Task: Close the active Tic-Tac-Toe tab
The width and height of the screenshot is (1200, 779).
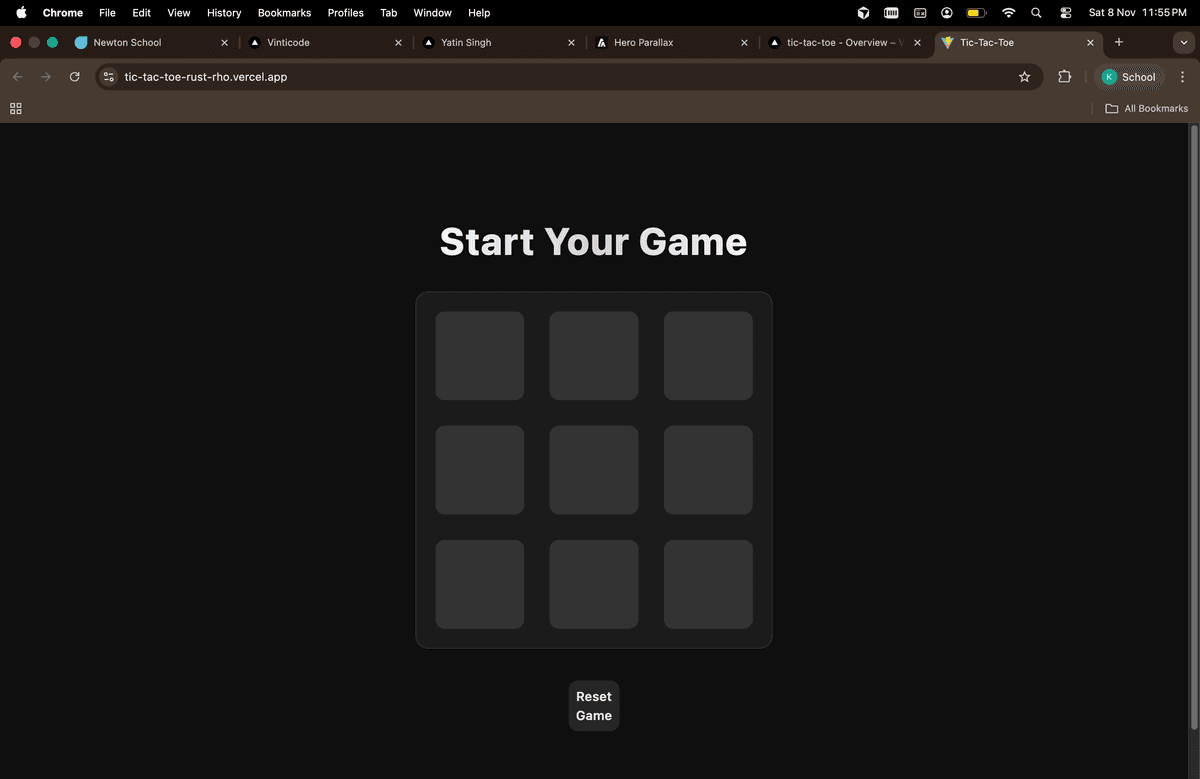Action: click(x=1090, y=43)
